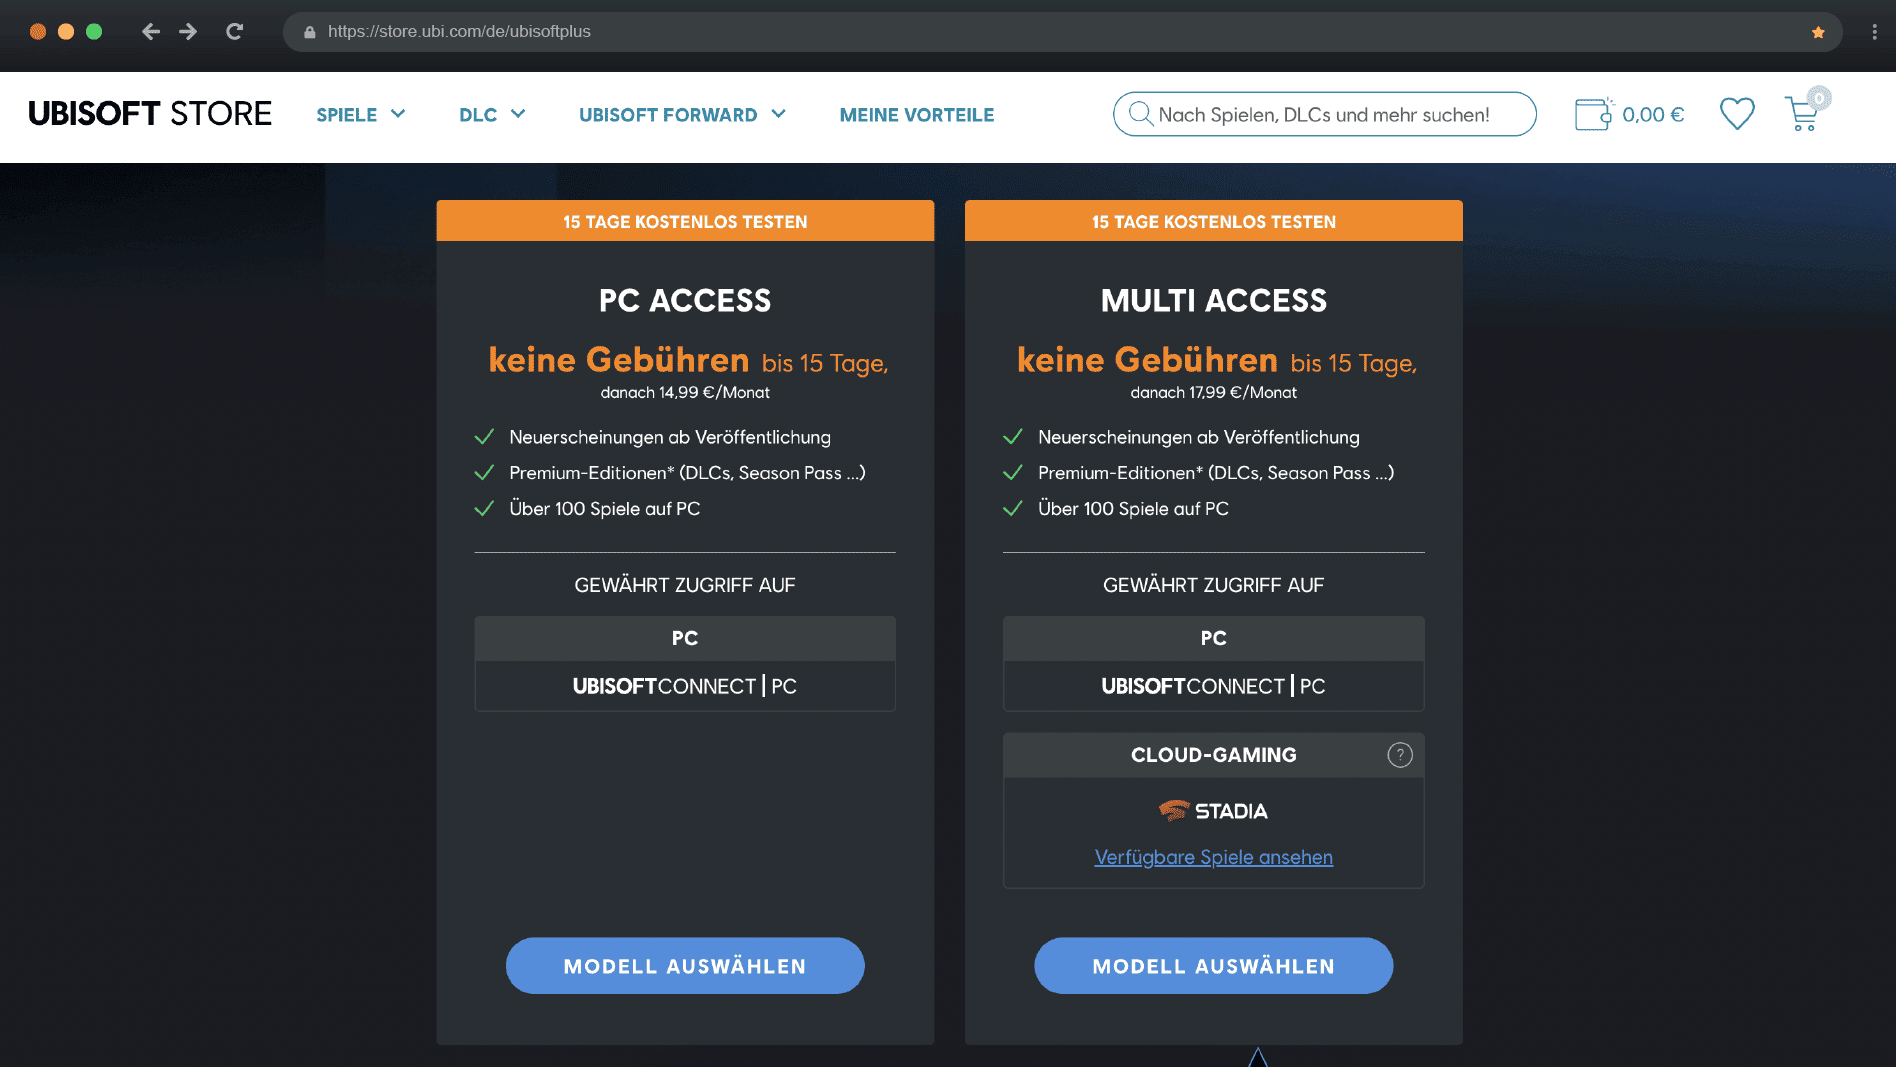Expand the Ubisoft Forward dropdown
Viewport: 1896px width, 1067px height.
683,115
